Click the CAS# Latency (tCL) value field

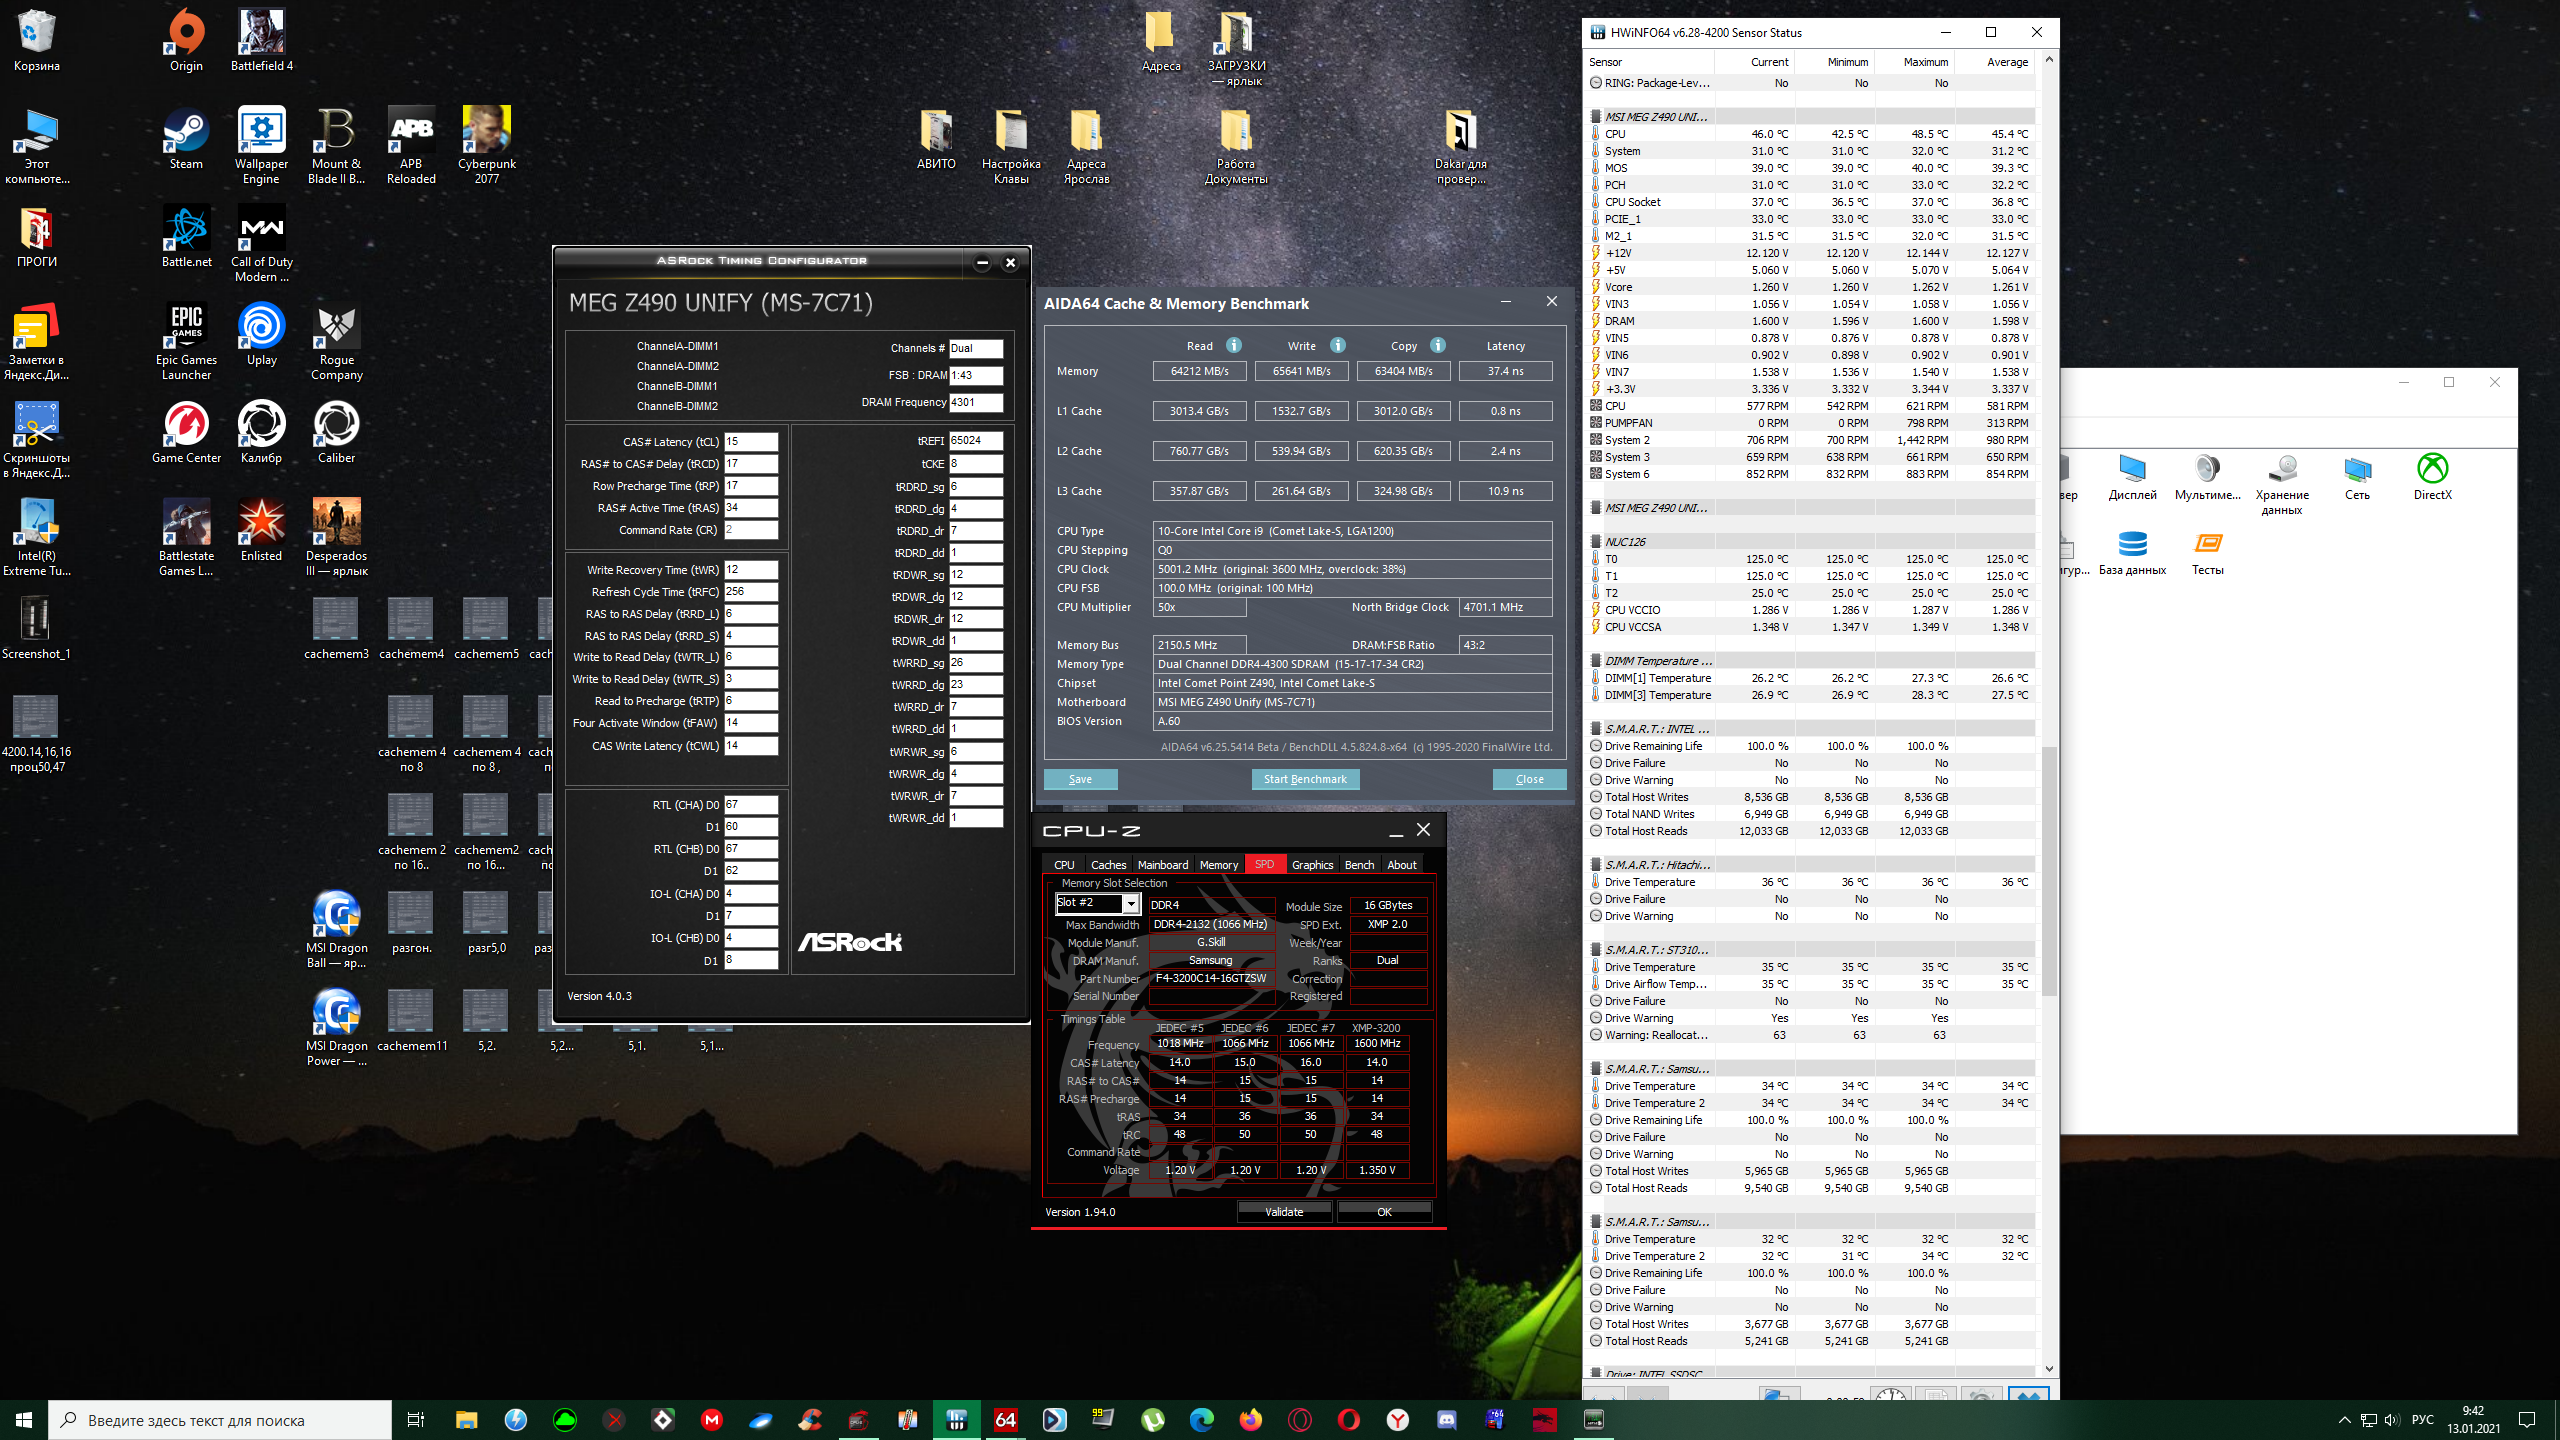coord(750,441)
